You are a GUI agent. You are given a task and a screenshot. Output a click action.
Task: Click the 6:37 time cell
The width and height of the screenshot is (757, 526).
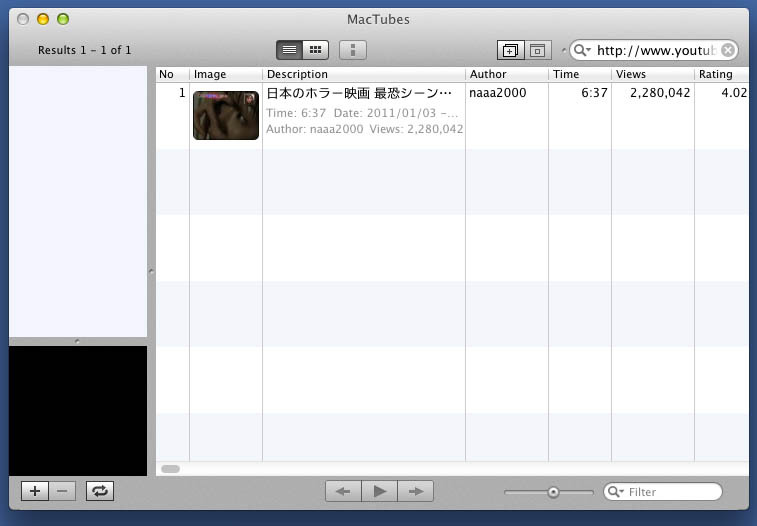point(594,93)
